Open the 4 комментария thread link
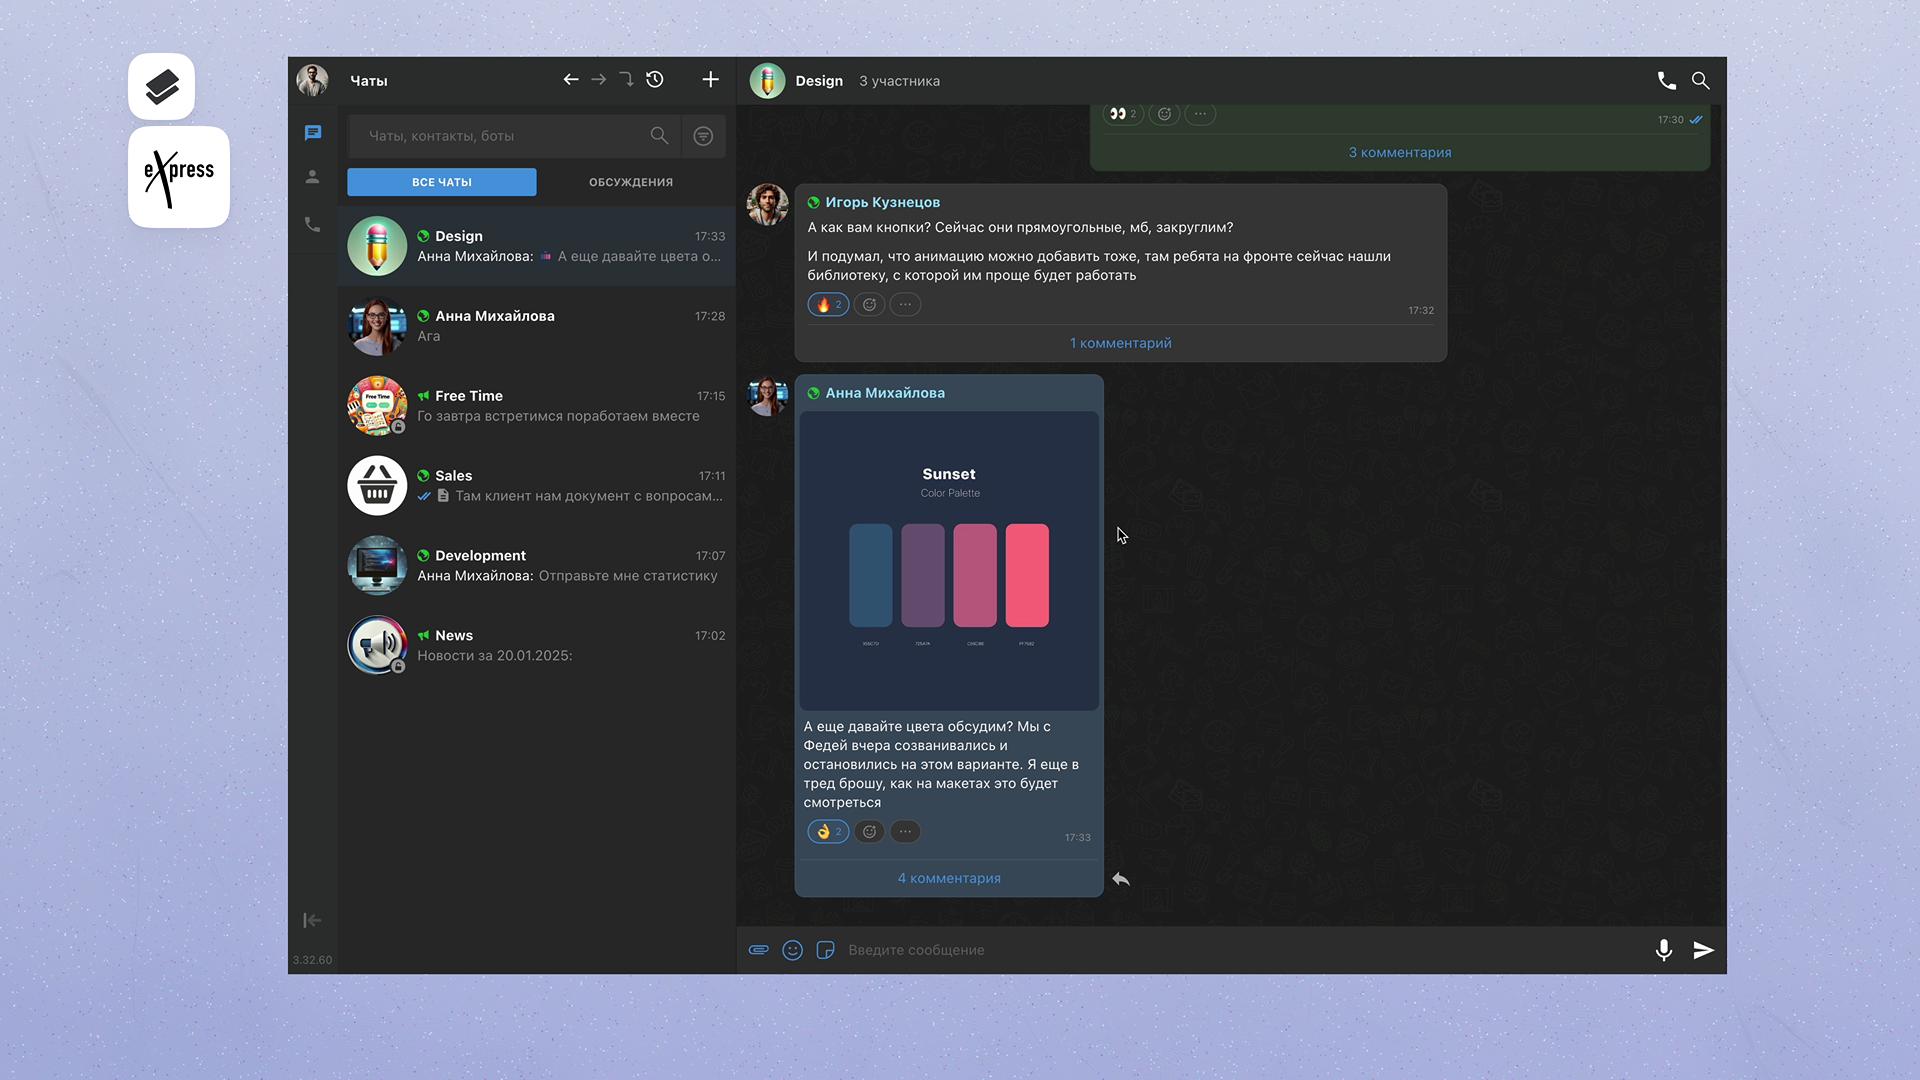Screen dimensions: 1920x1080 948,878
